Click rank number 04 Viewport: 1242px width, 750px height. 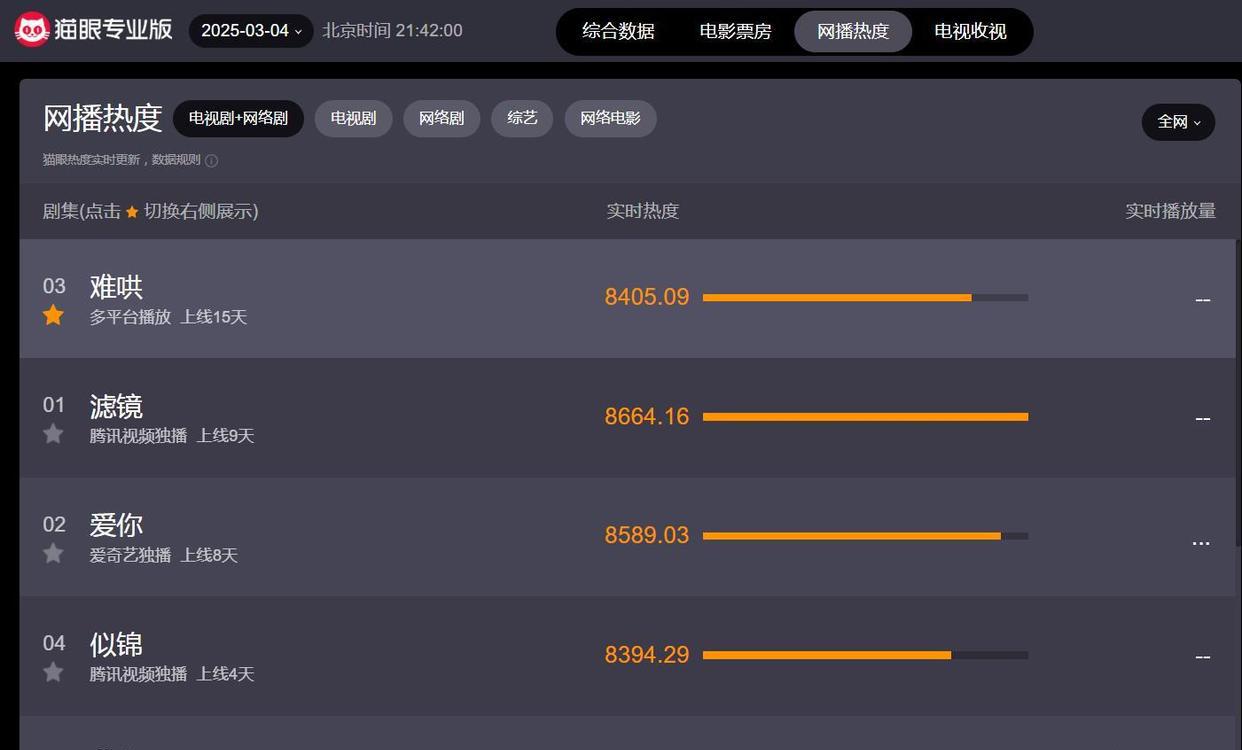[x=54, y=643]
